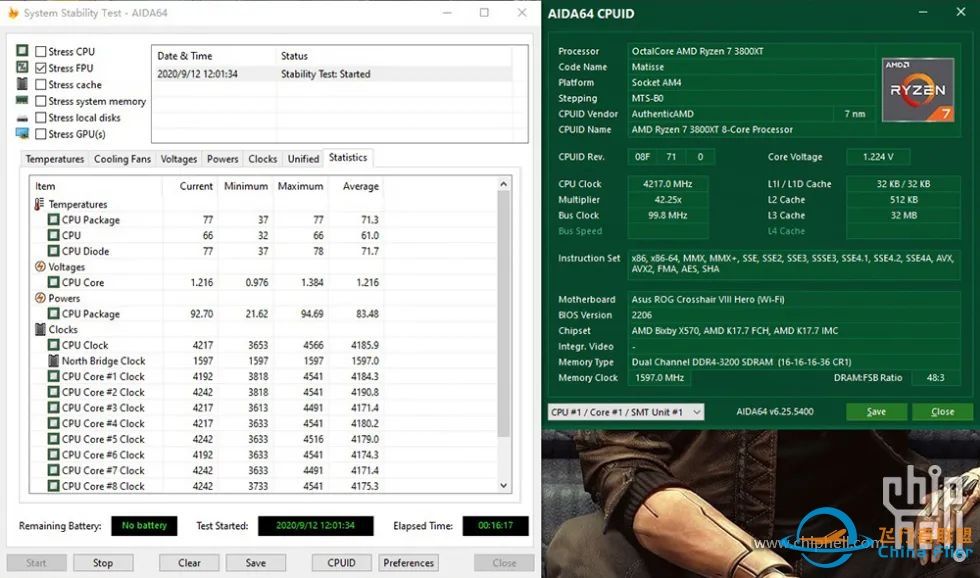The height and width of the screenshot is (578, 980).
Task: Click the CPU Clock 4217.0 MHz value
Action: (668, 184)
